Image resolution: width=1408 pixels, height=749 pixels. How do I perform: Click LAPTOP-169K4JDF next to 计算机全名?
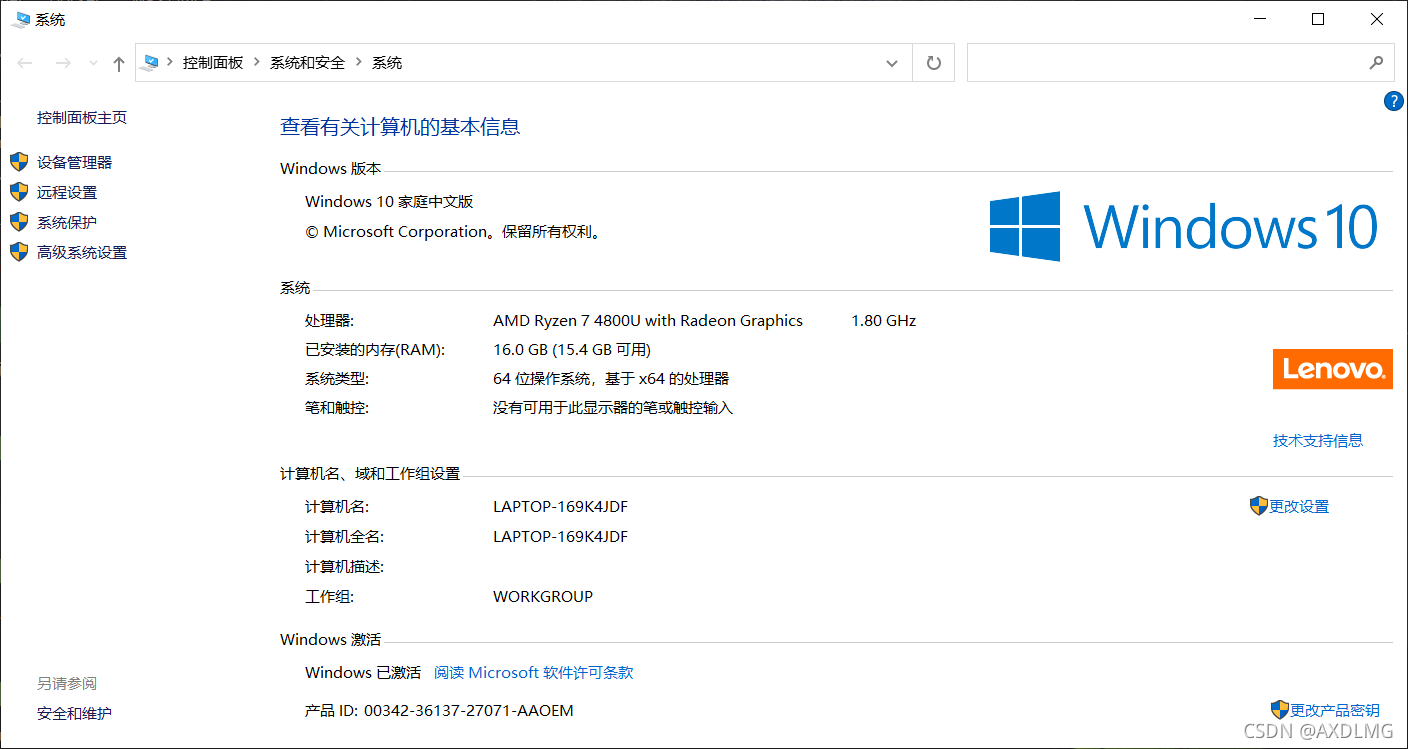point(560,537)
